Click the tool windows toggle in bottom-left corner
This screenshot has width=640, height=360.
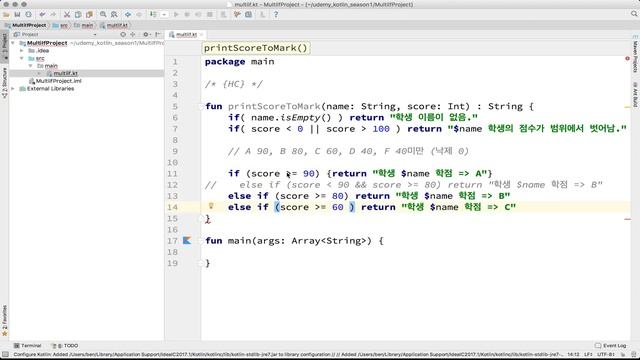click(5, 354)
